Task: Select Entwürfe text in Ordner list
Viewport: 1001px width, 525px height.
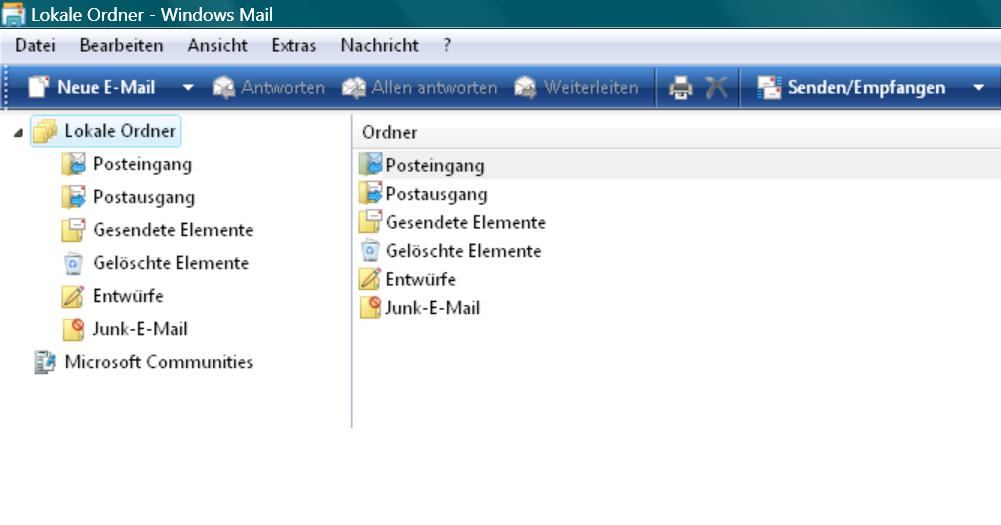Action: point(421,280)
